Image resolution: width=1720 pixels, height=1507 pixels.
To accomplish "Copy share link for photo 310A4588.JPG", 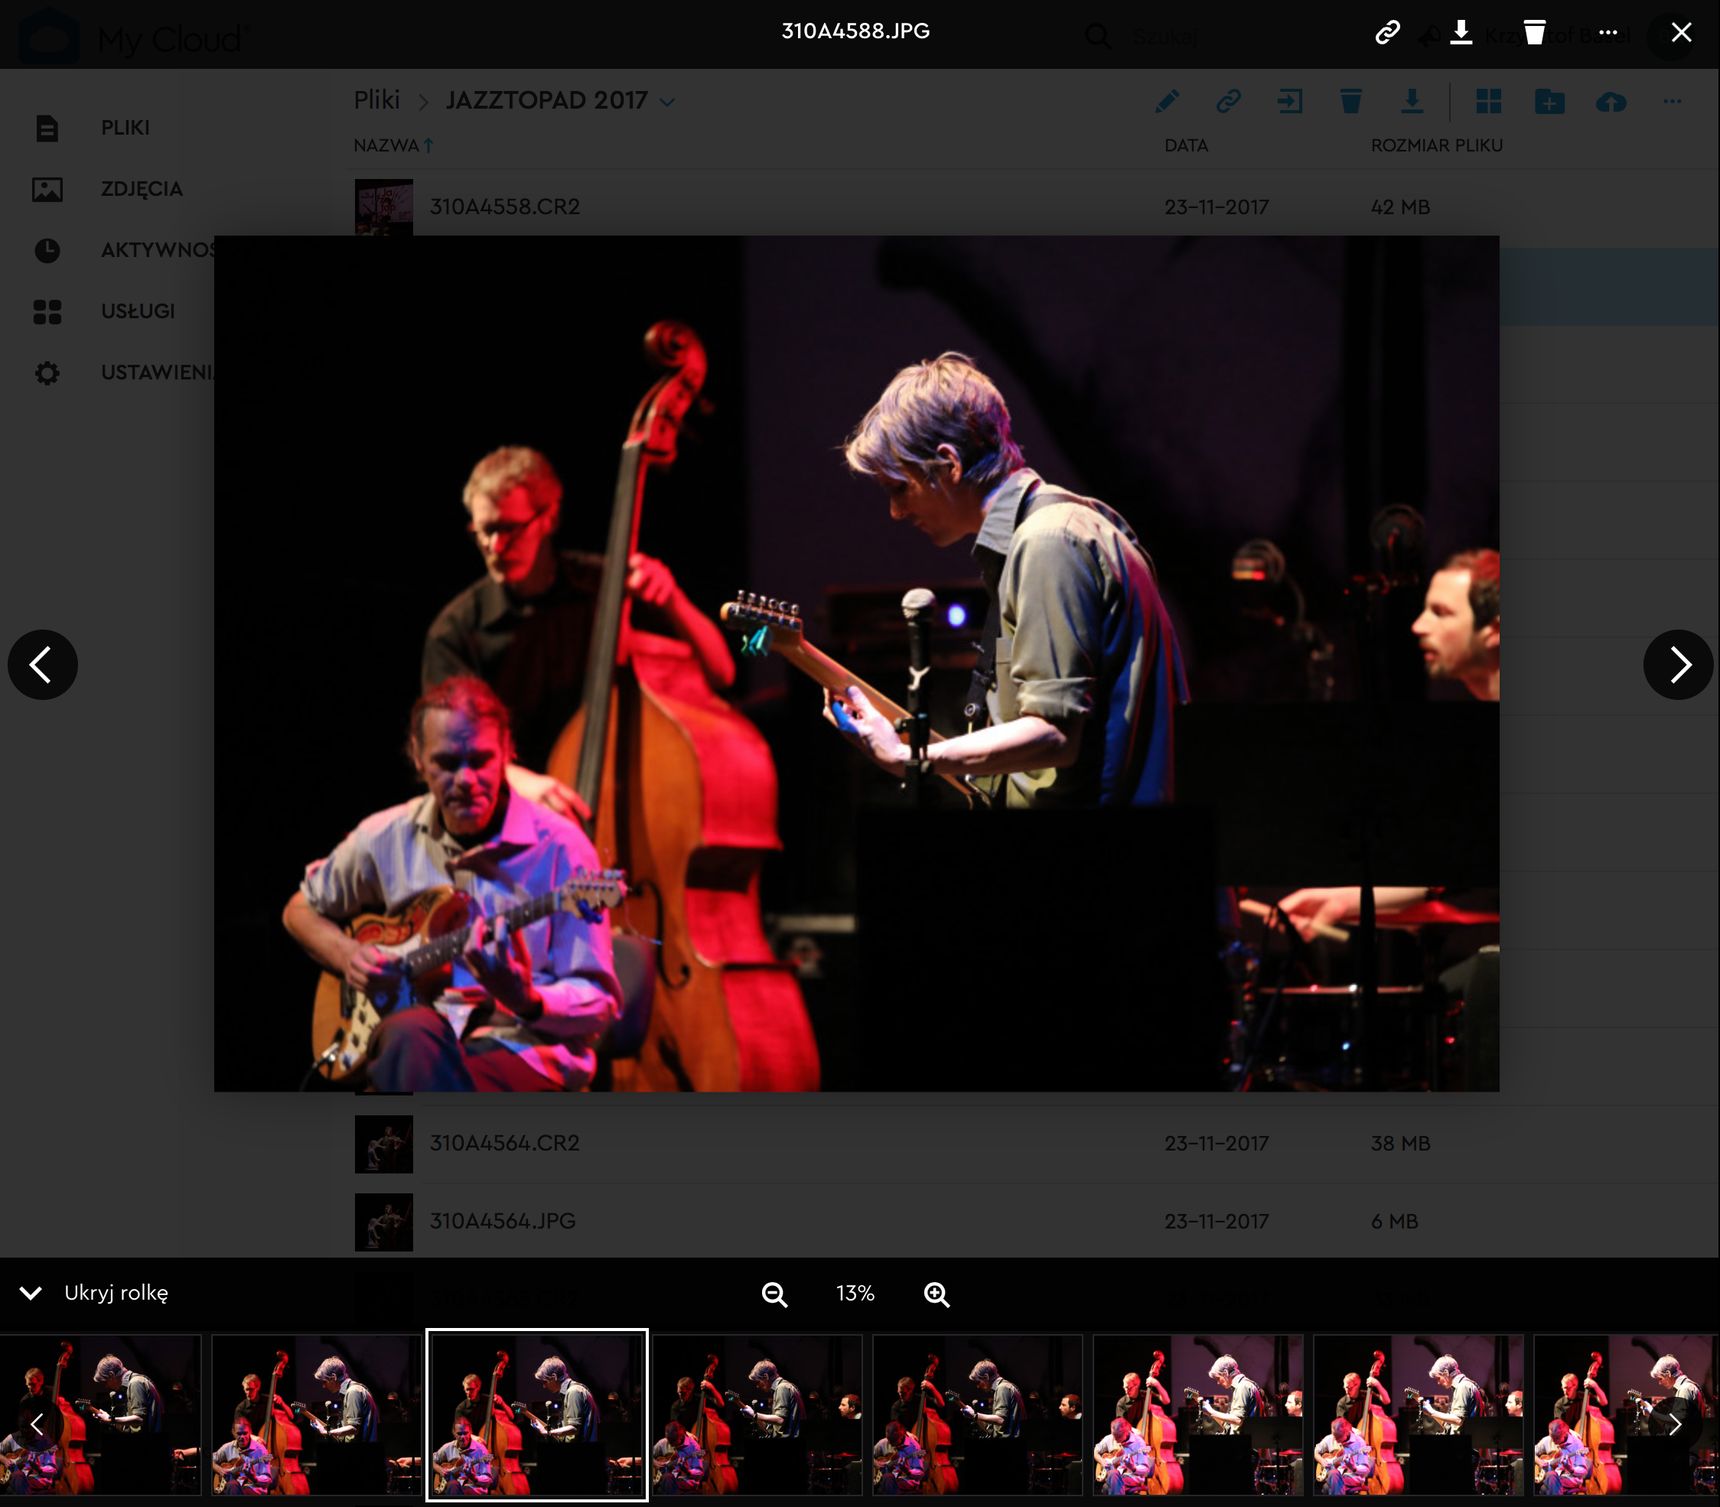I will [x=1387, y=33].
